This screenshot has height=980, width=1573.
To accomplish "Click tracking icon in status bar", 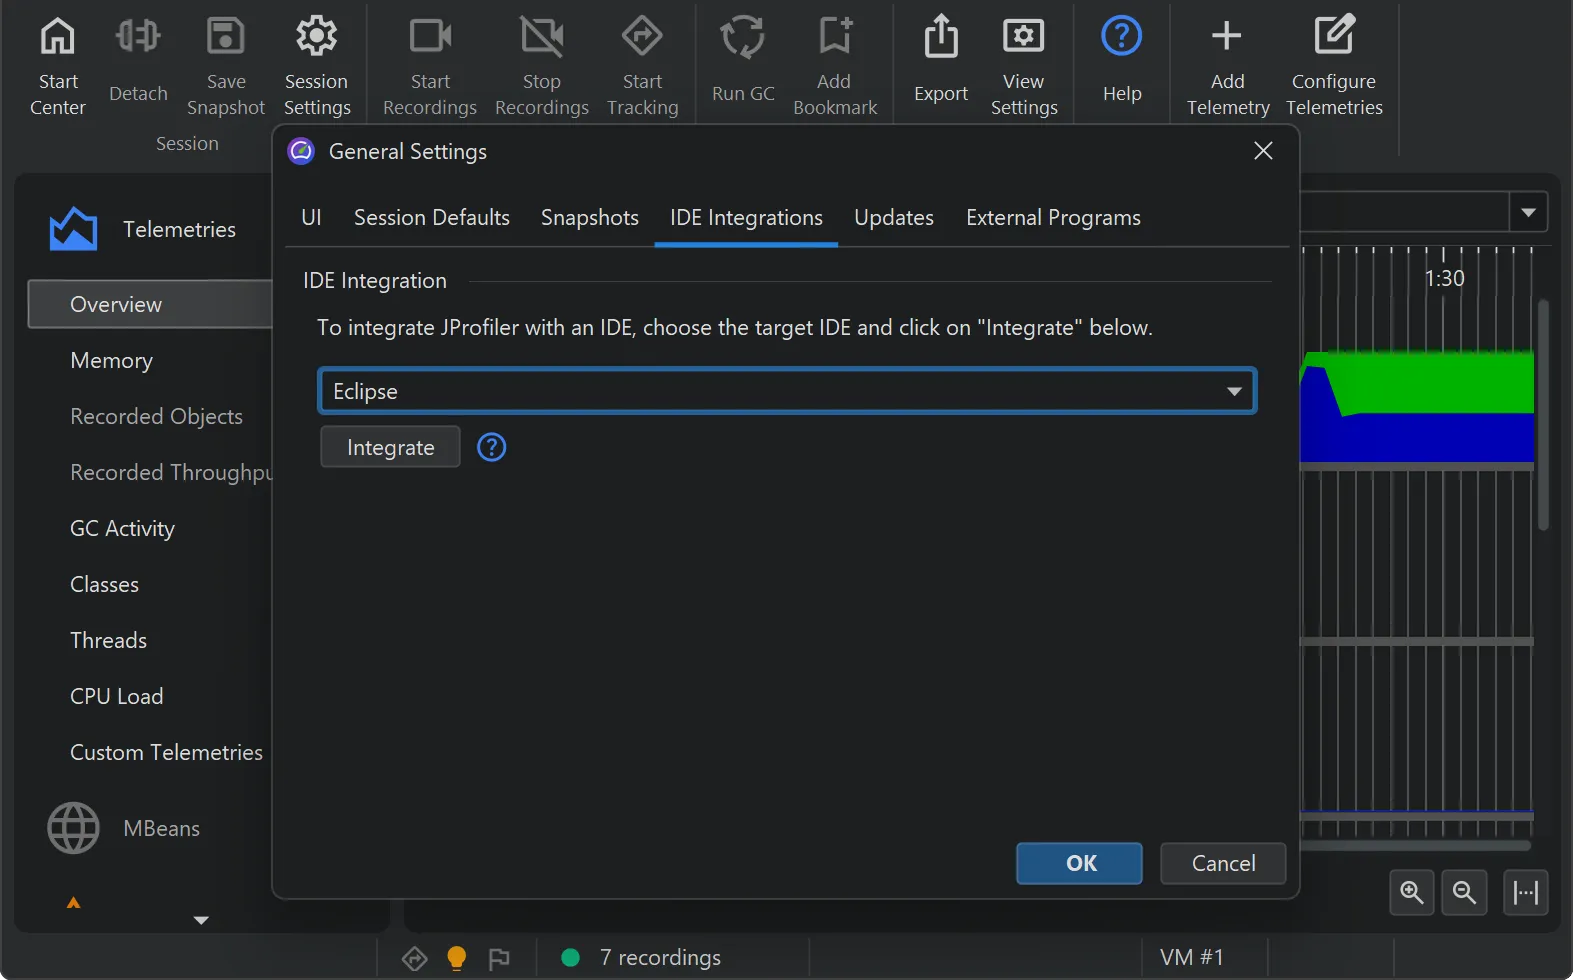I will tap(414, 959).
